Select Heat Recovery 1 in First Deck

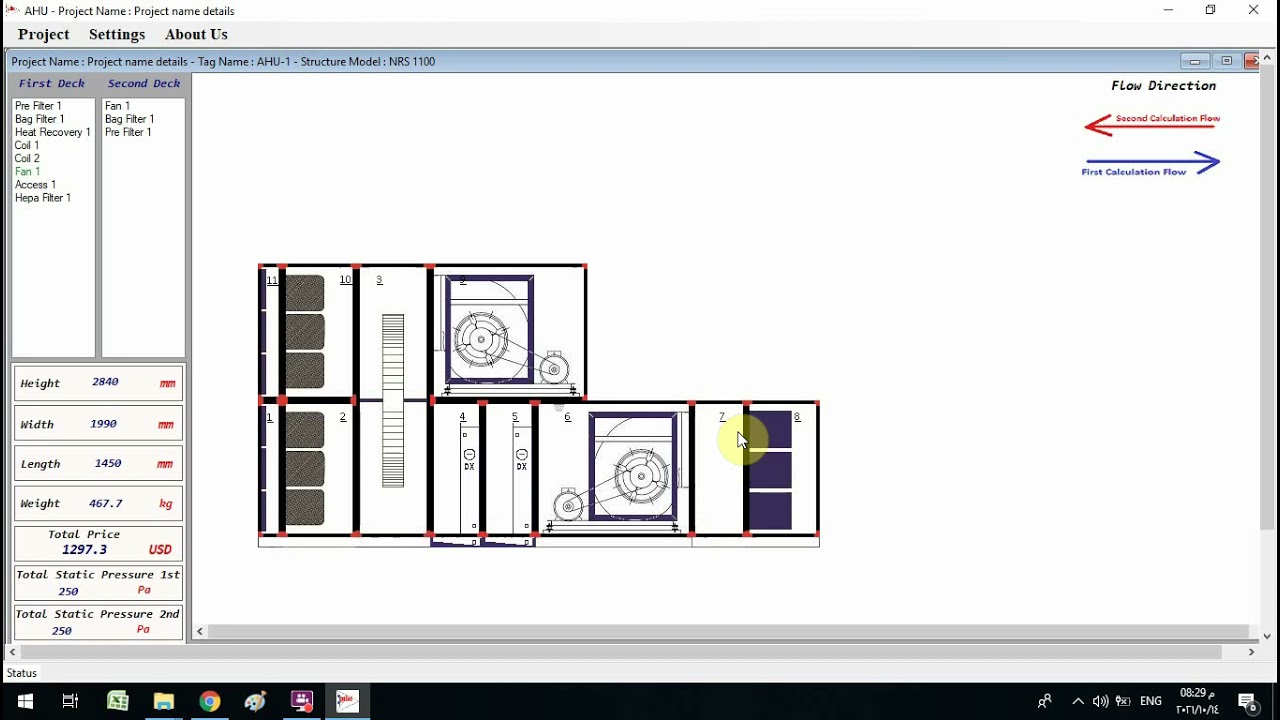tap(53, 132)
